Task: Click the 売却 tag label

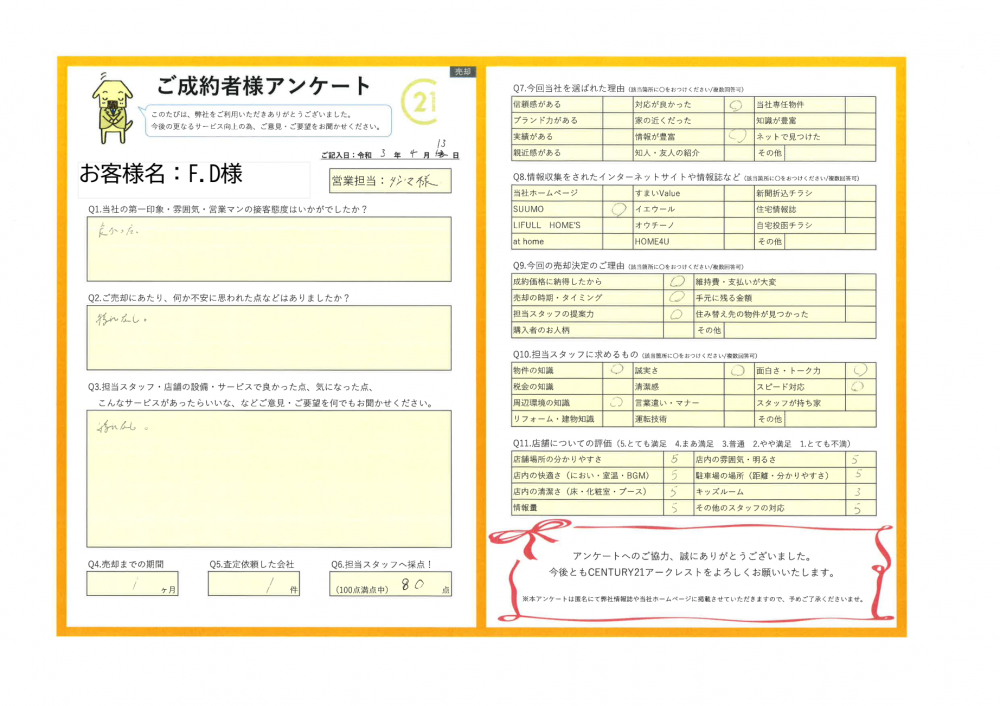Action: [464, 72]
